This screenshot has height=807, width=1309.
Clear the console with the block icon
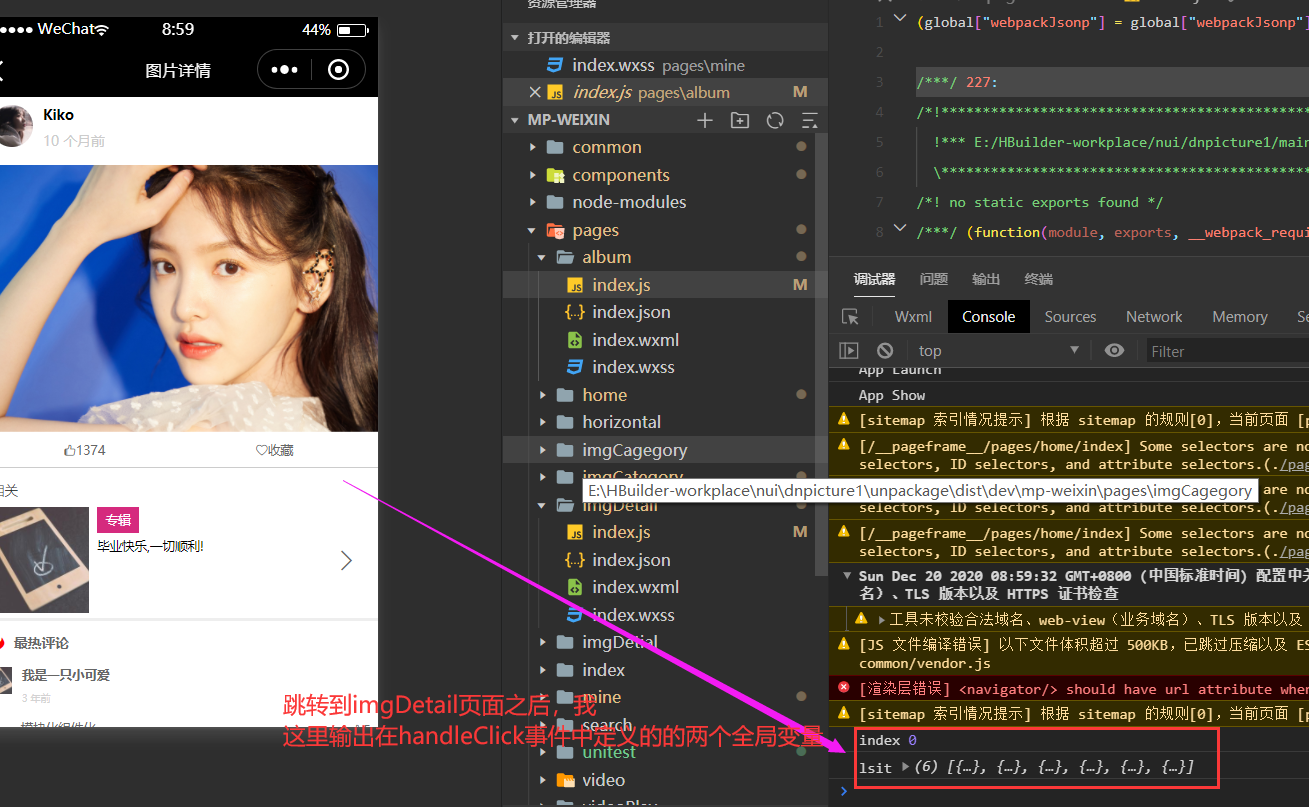point(885,351)
